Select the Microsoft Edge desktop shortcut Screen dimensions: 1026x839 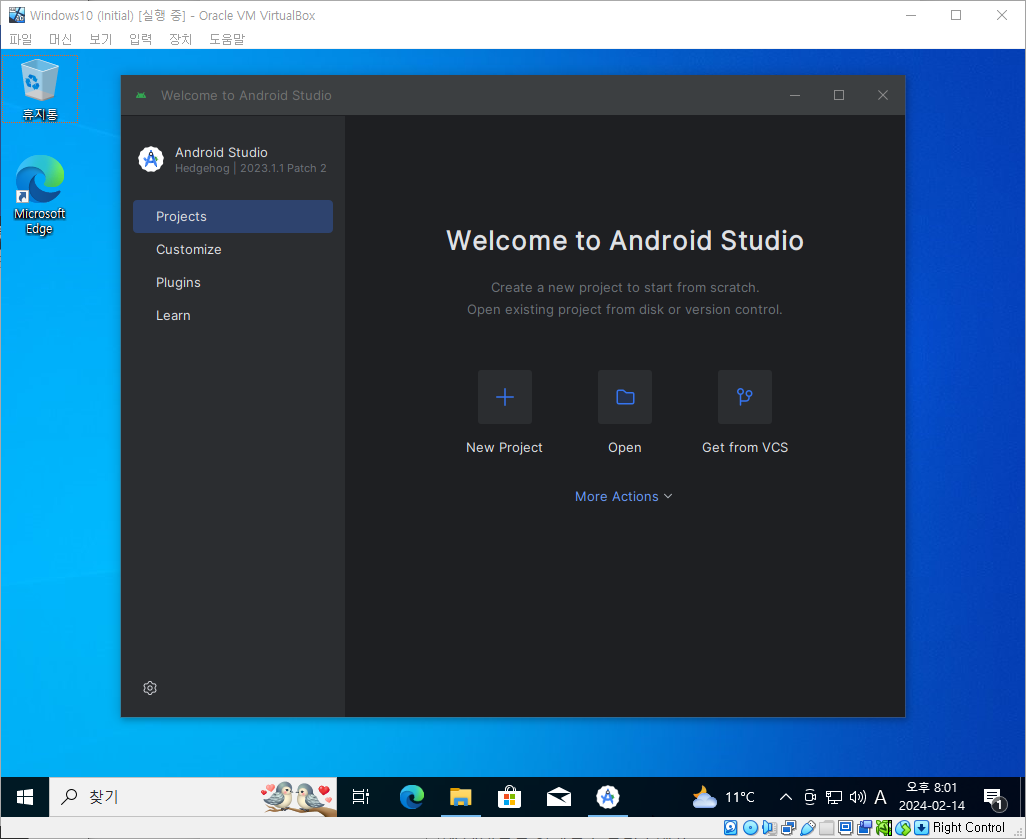click(40, 195)
